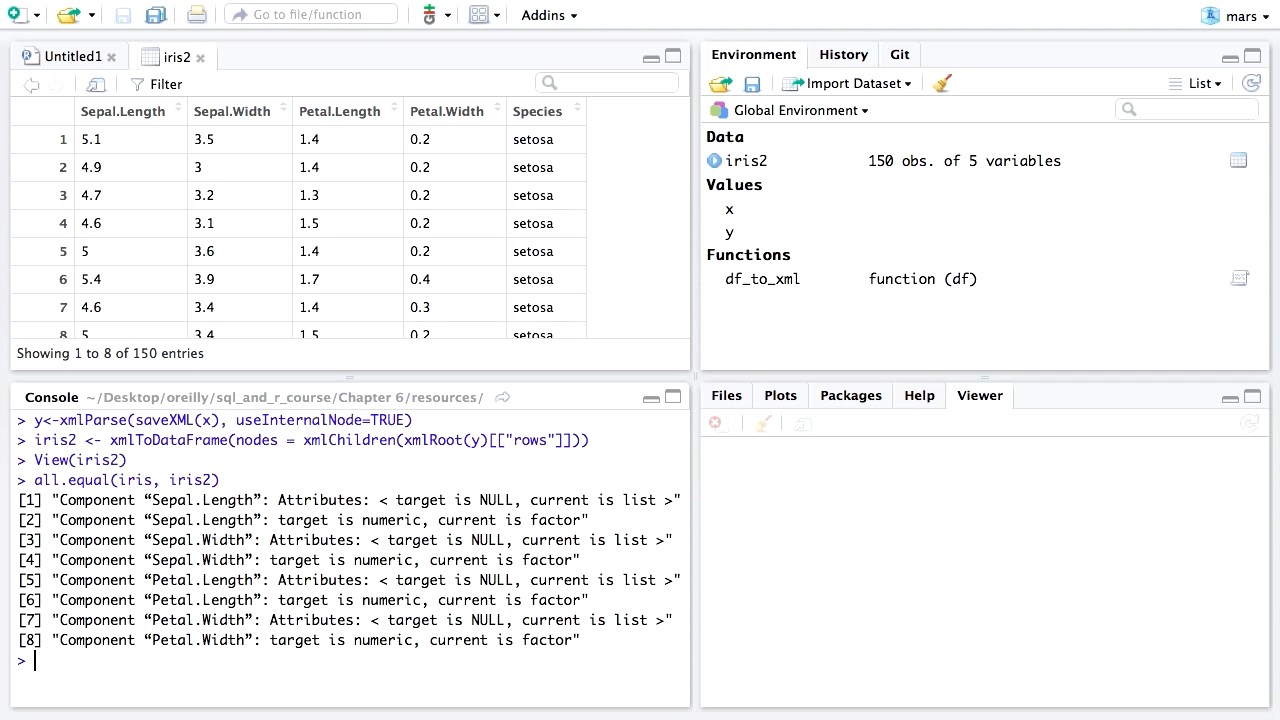This screenshot has height=720, width=1280.
Task: Minimize the source pane
Action: coord(651,58)
